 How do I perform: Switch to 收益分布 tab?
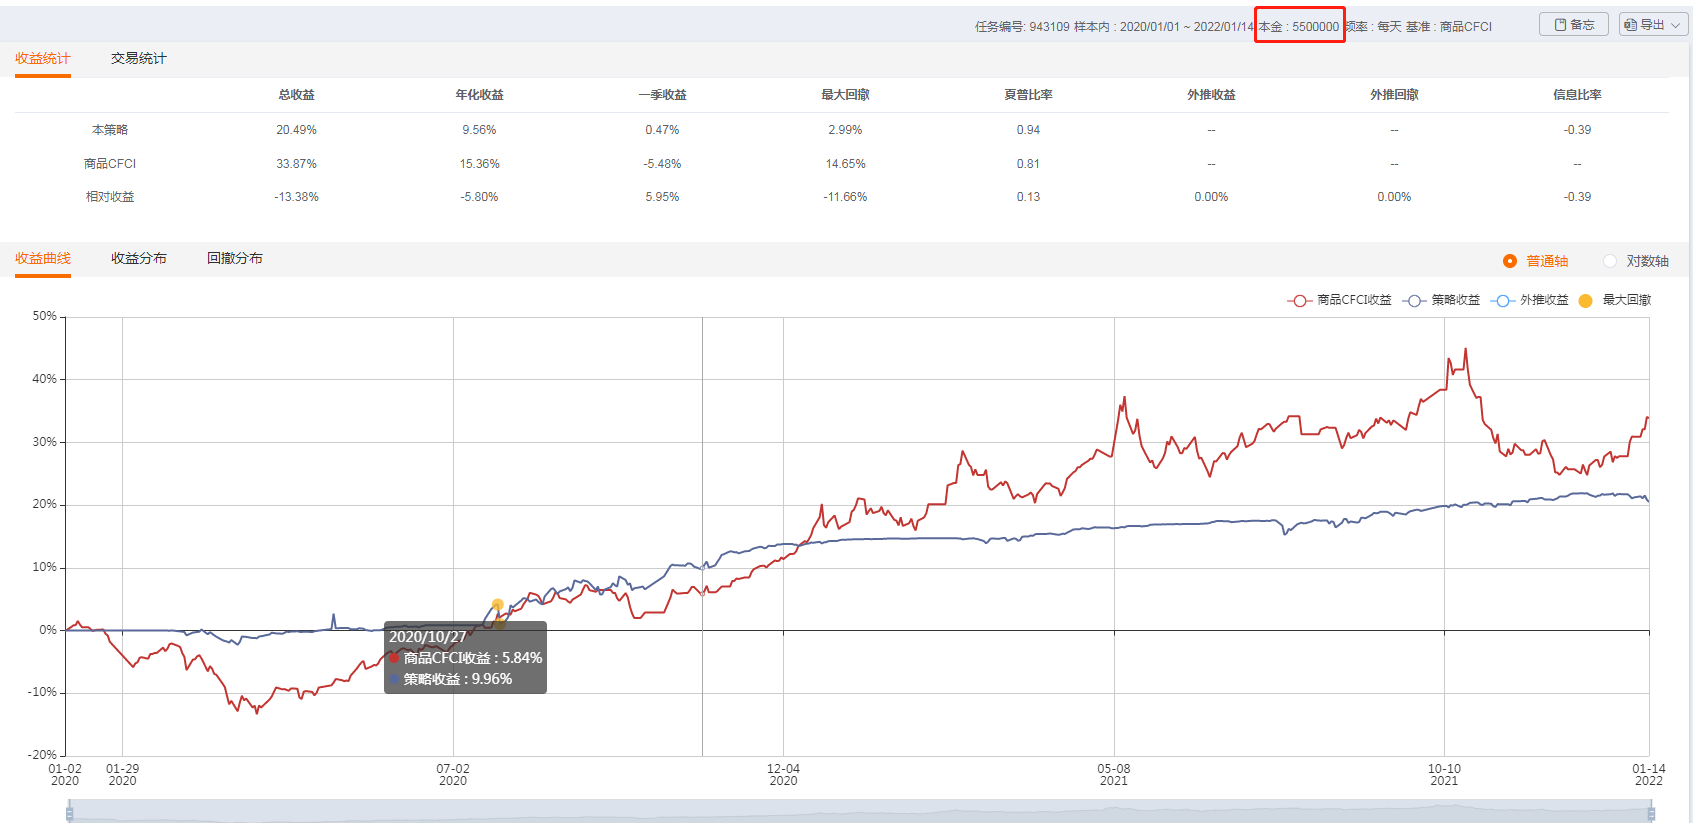139,258
